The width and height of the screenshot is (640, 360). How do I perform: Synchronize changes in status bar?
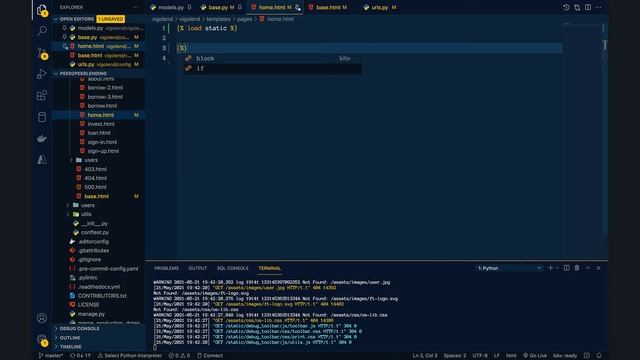(x=80, y=356)
